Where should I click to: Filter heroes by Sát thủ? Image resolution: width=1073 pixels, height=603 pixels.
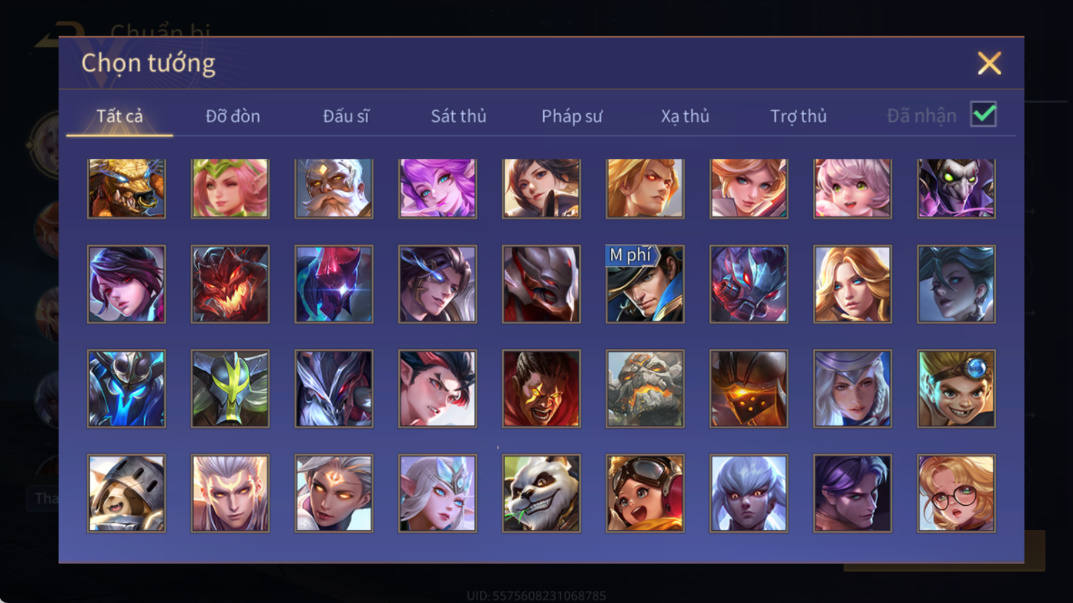point(458,116)
